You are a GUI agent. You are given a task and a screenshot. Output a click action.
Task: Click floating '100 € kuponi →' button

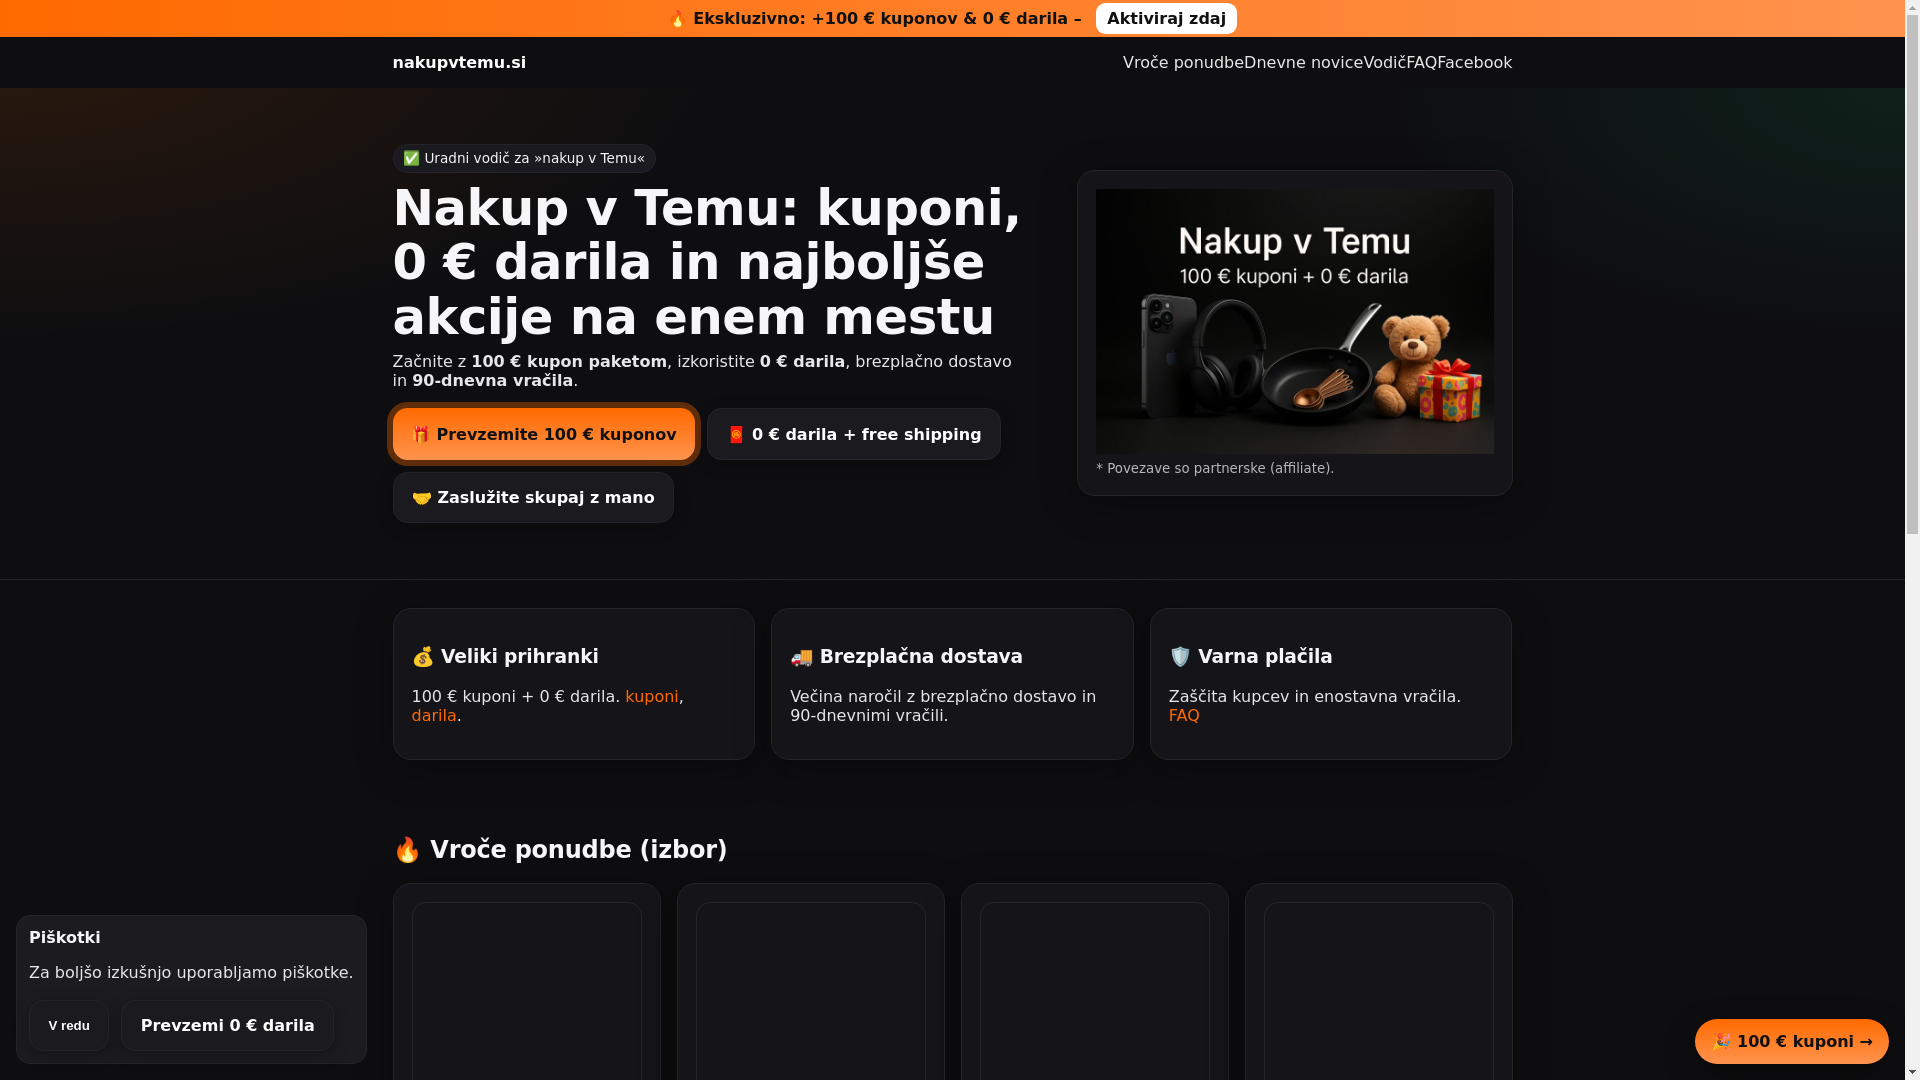point(1791,1041)
